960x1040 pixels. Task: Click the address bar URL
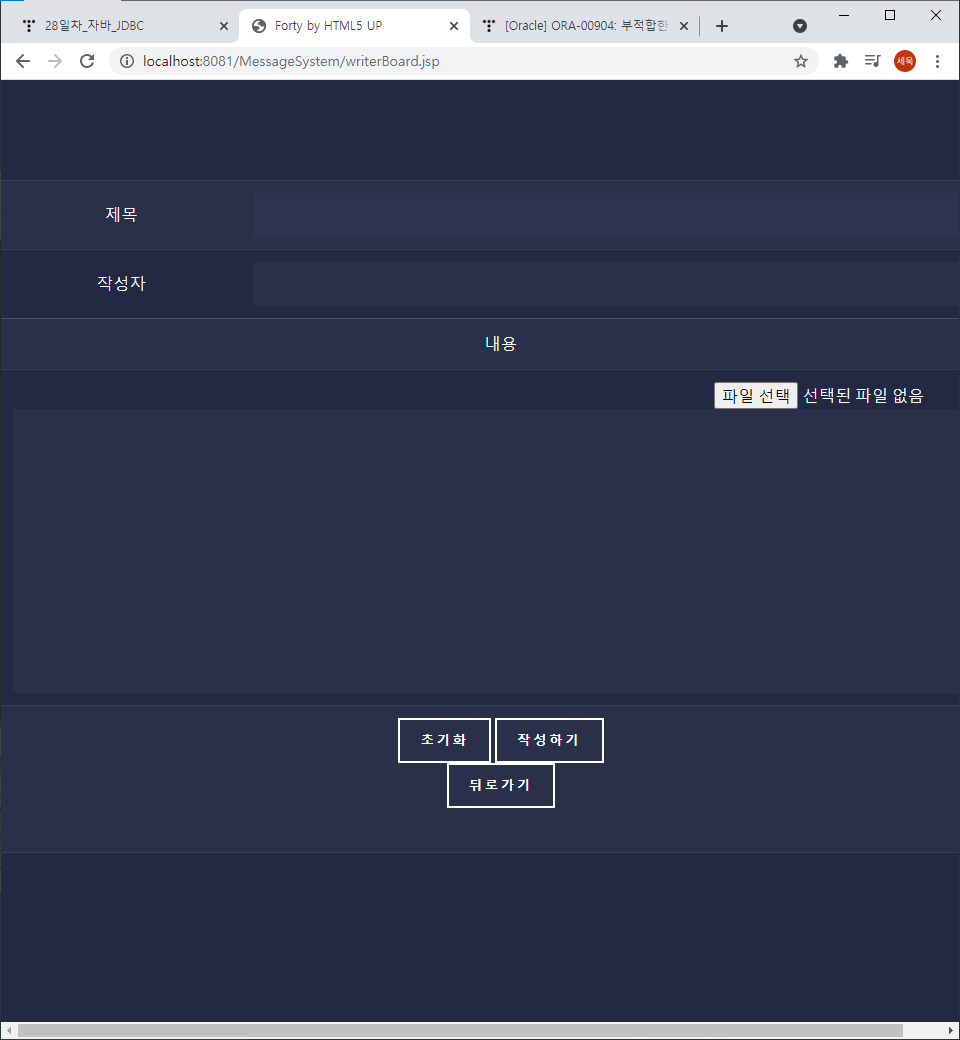[x=291, y=61]
